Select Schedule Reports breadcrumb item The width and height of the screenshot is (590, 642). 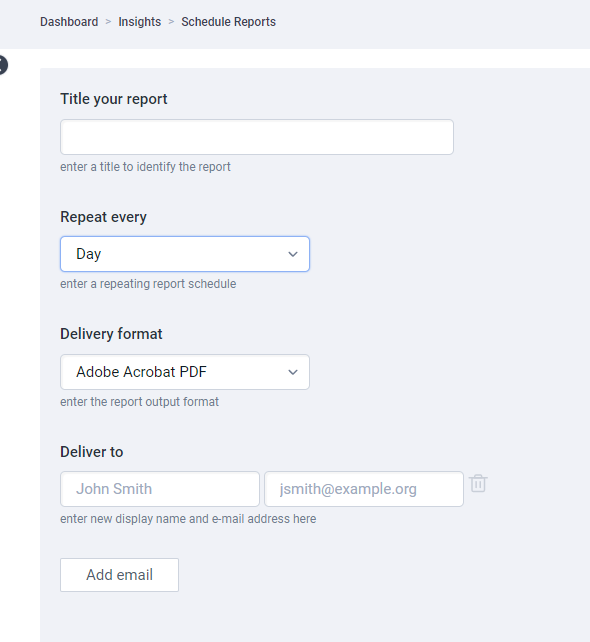click(228, 22)
